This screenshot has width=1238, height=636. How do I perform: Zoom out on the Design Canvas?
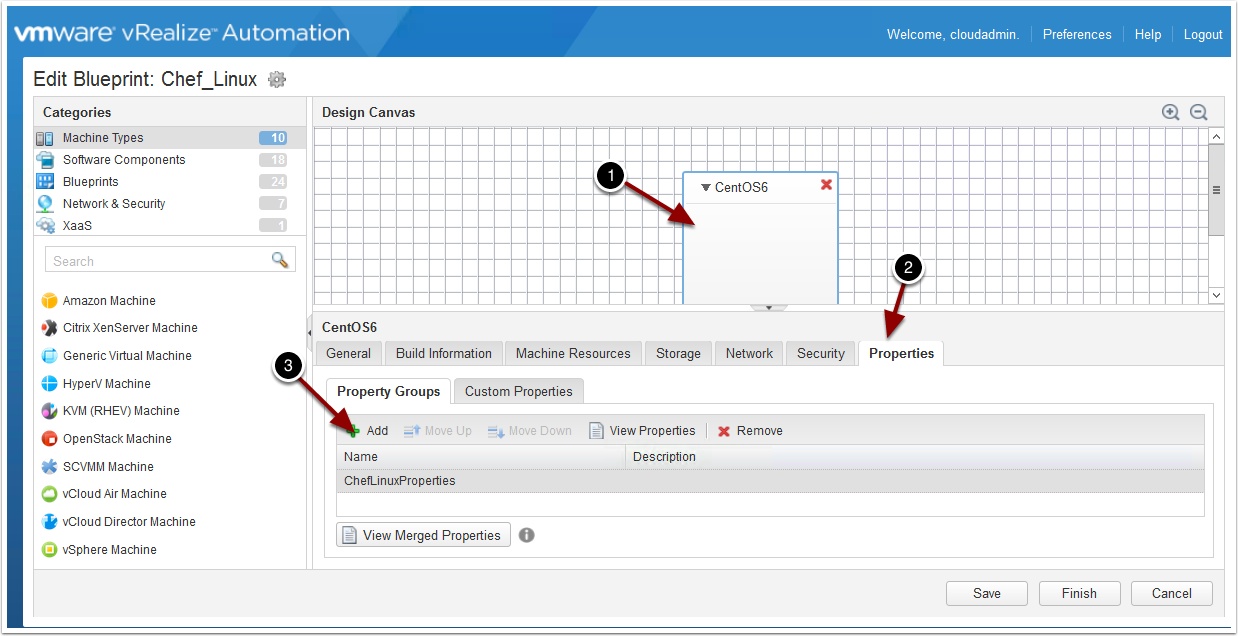coord(1199,112)
